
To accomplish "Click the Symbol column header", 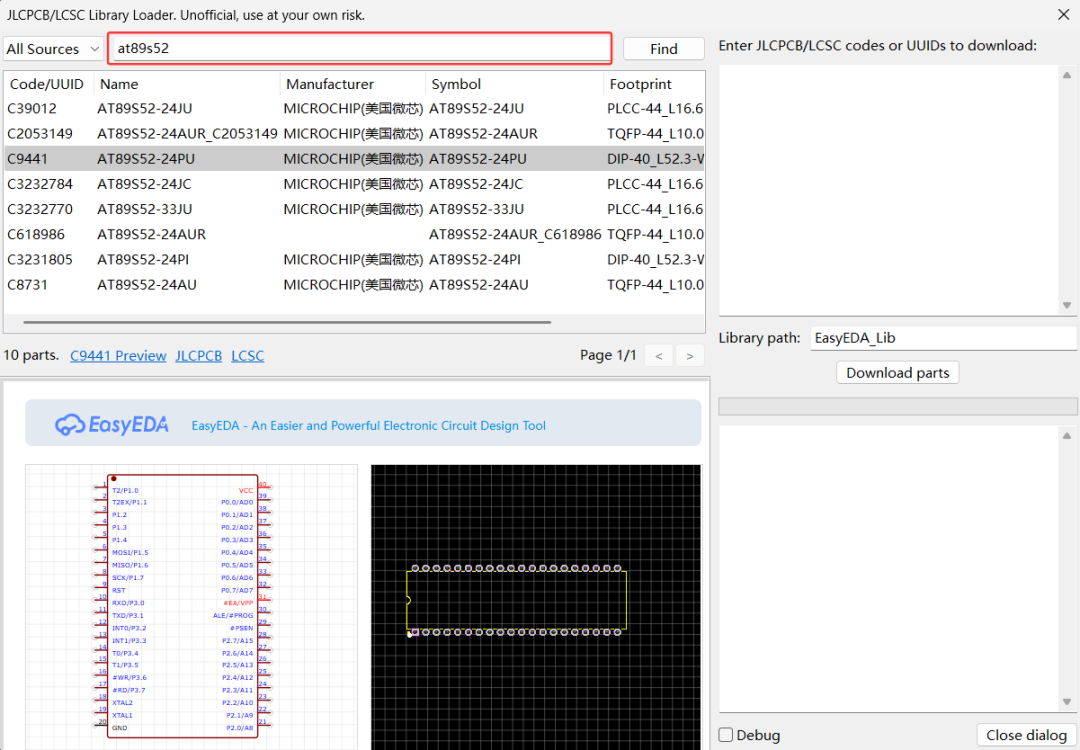I will coord(514,84).
